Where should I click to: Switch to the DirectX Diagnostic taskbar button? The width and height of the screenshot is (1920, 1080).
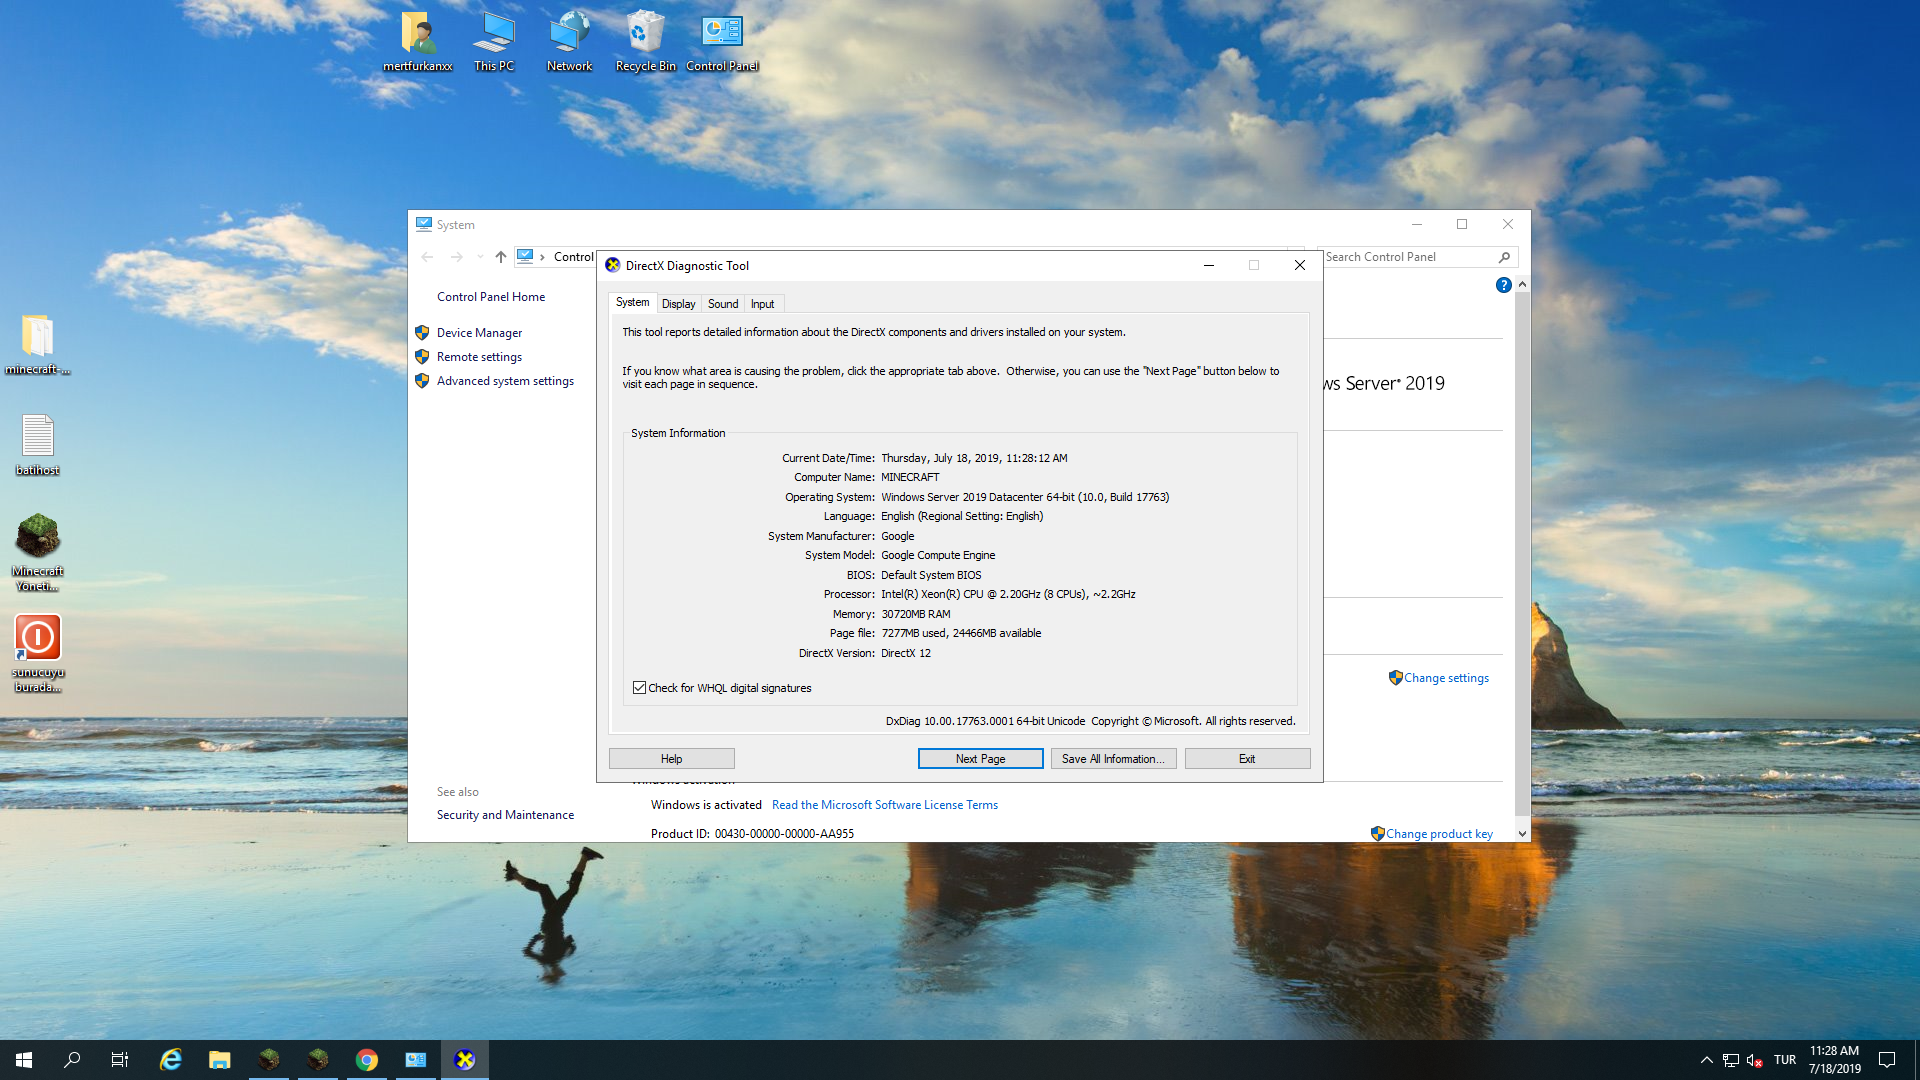(x=465, y=1060)
